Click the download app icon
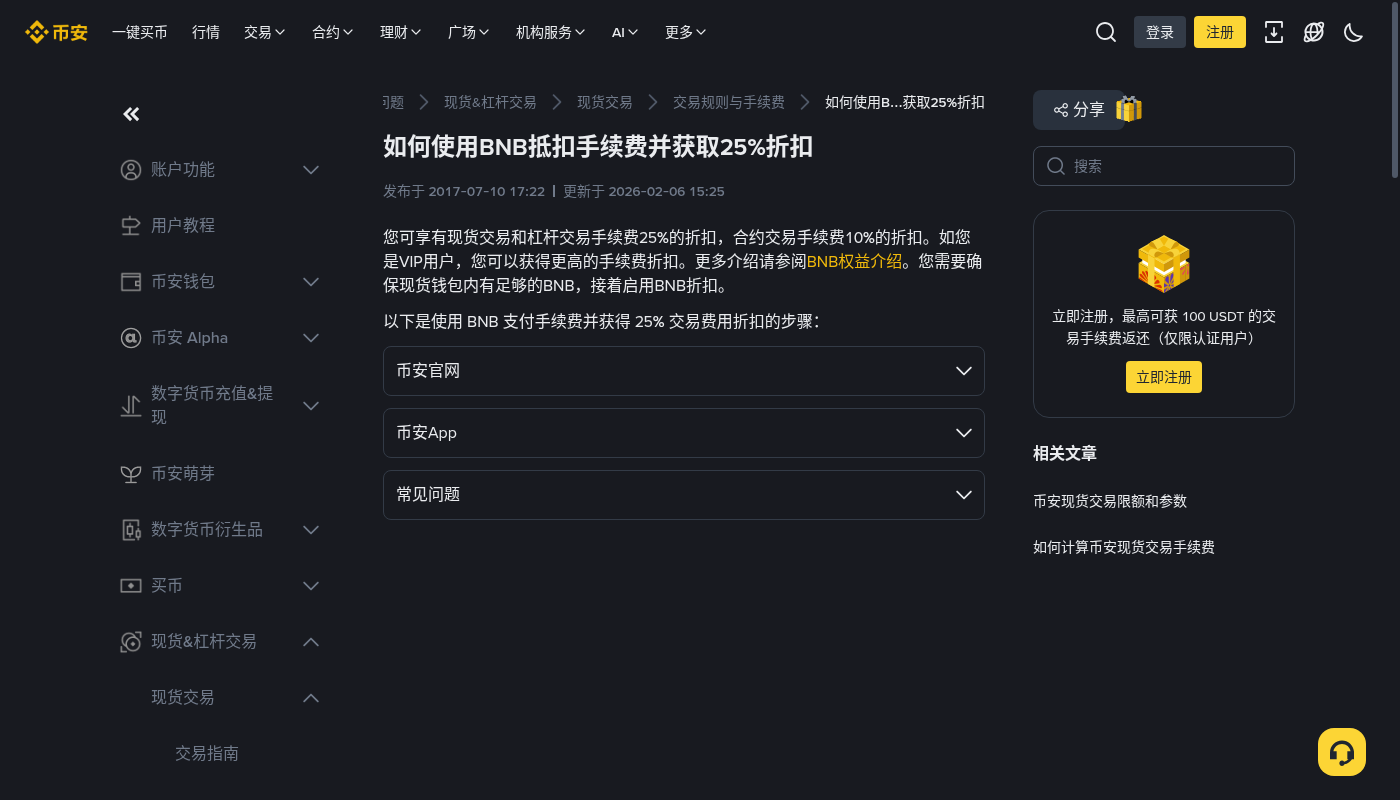The image size is (1400, 800). click(1274, 32)
